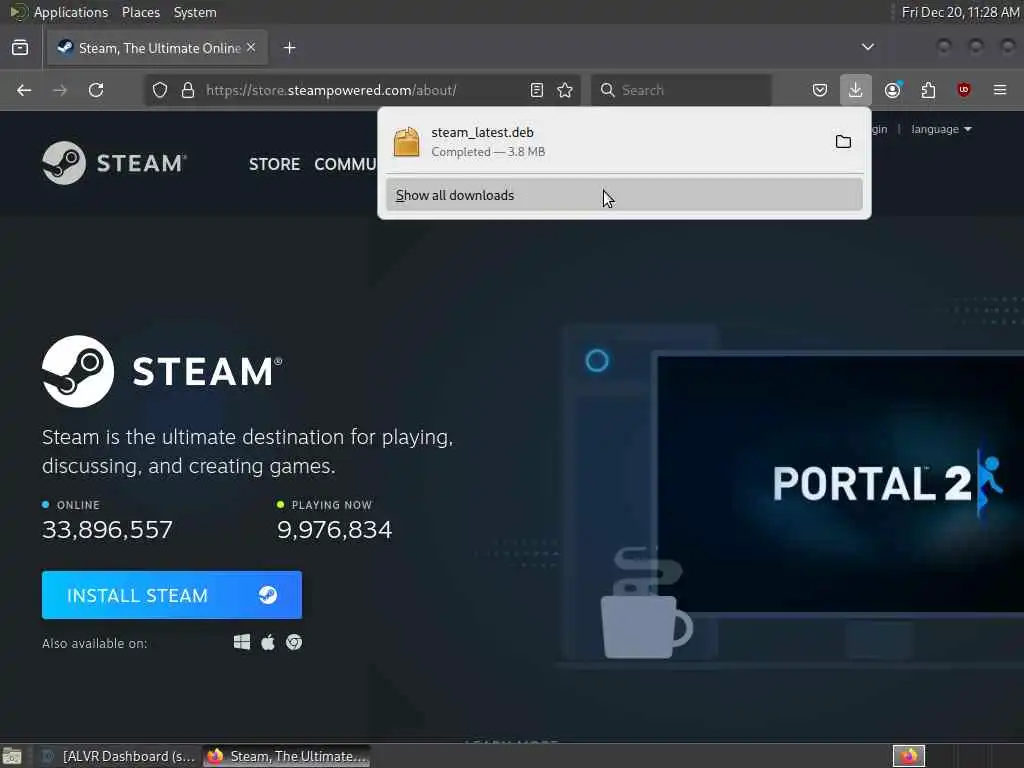The height and width of the screenshot is (768, 1024).
Task: Click Show all downloads
Action: pyautogui.click(x=624, y=195)
